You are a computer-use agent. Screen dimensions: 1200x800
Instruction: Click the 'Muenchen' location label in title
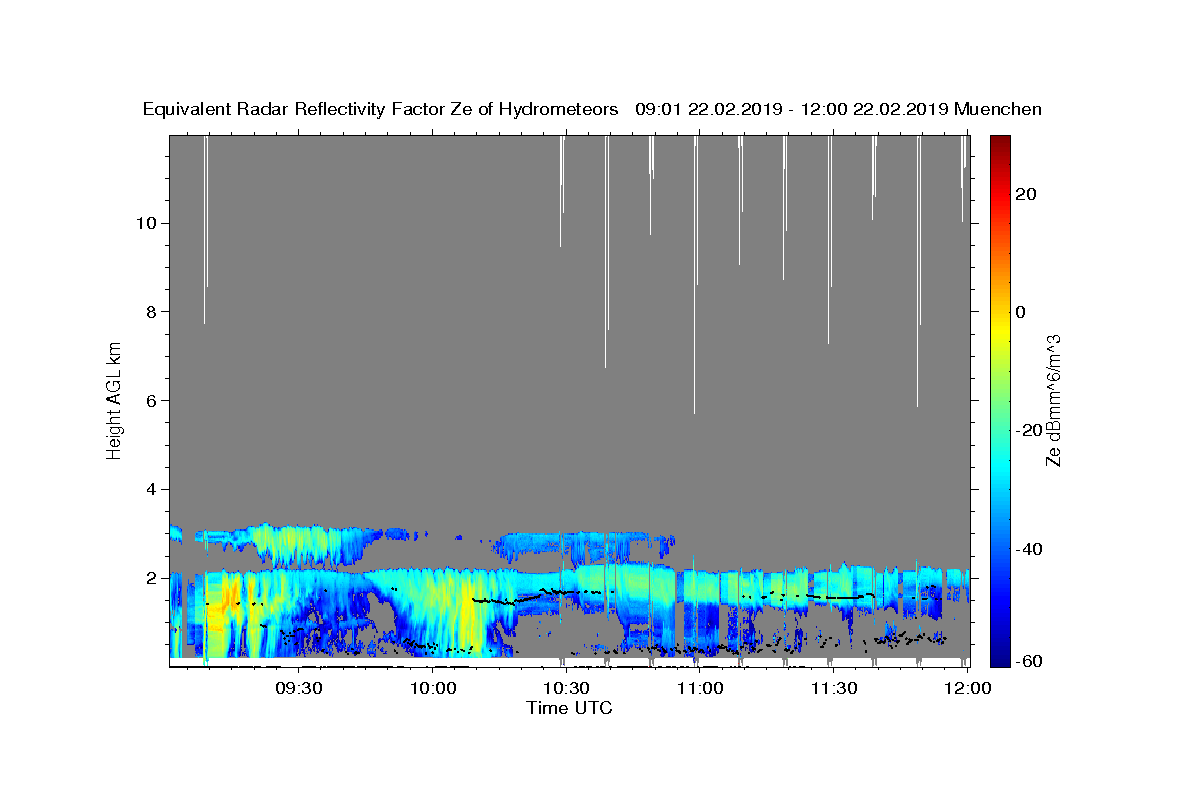[998, 109]
